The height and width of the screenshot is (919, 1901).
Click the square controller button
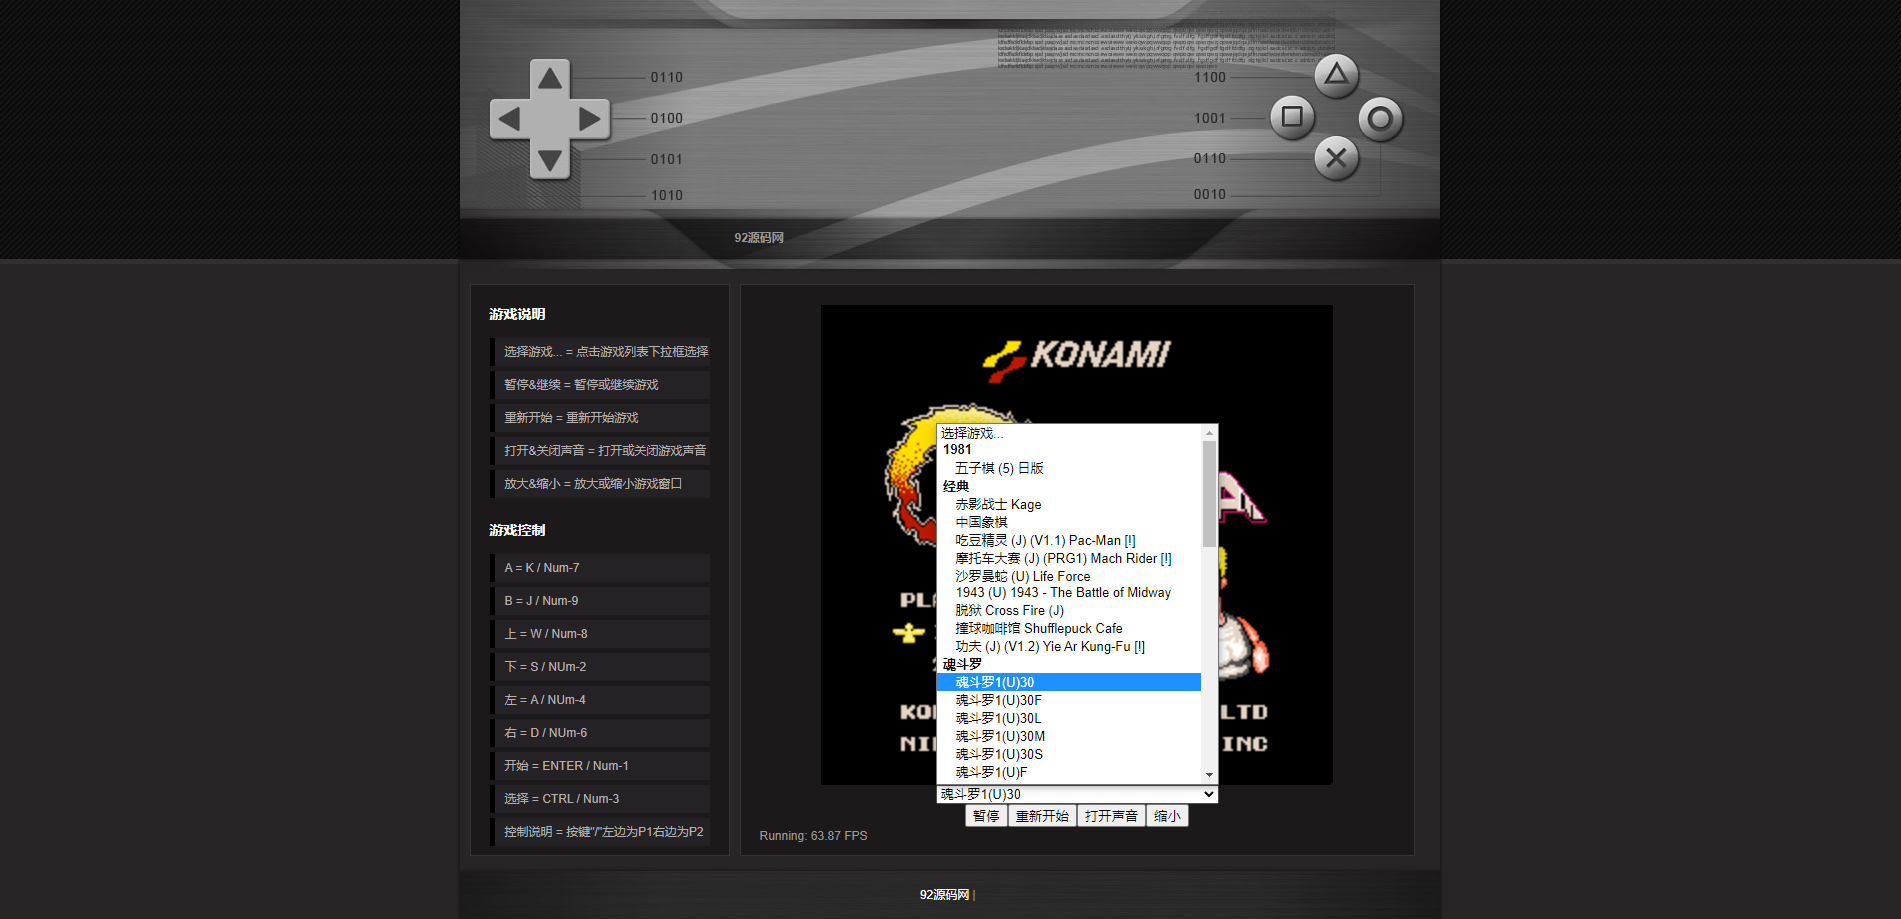coord(1292,117)
